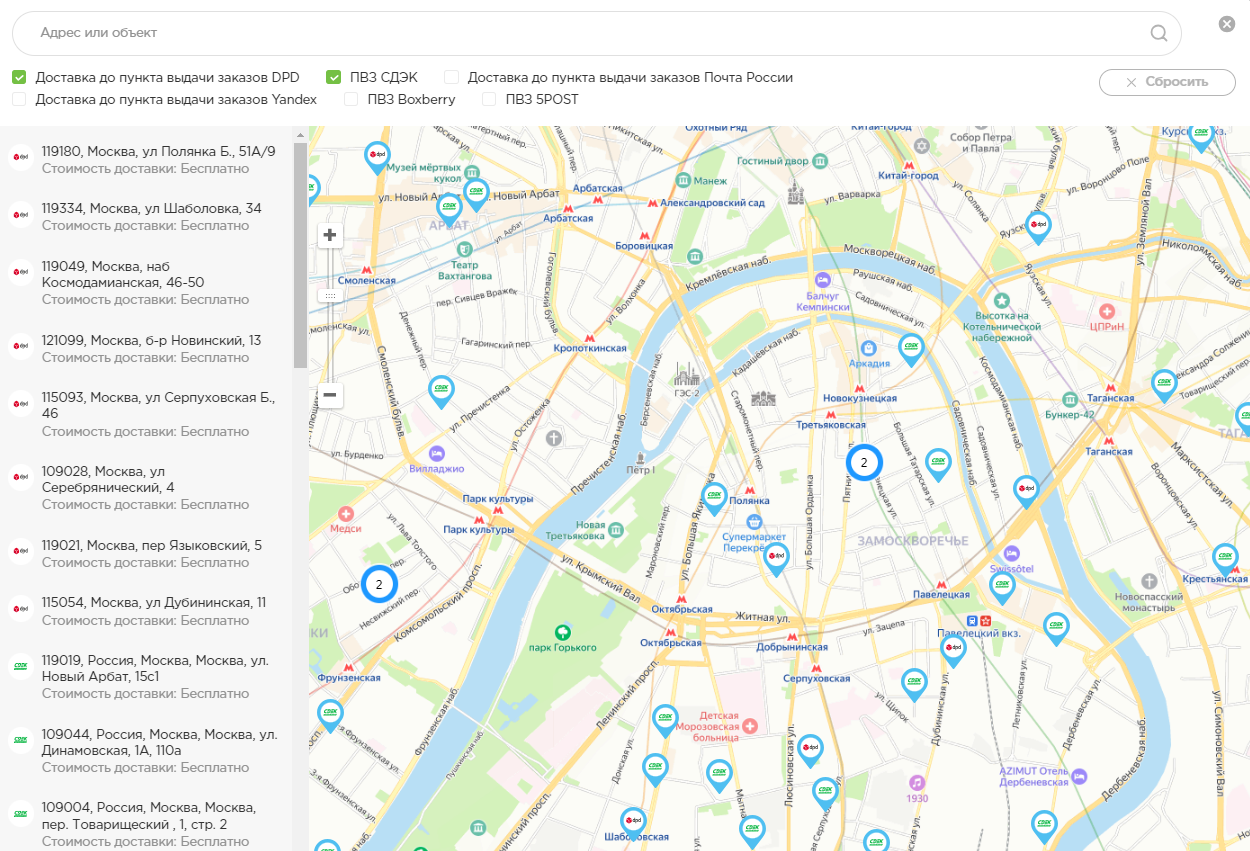Enable Почта России pickup delivery checkbox
1250x851 pixels.
(452, 77)
